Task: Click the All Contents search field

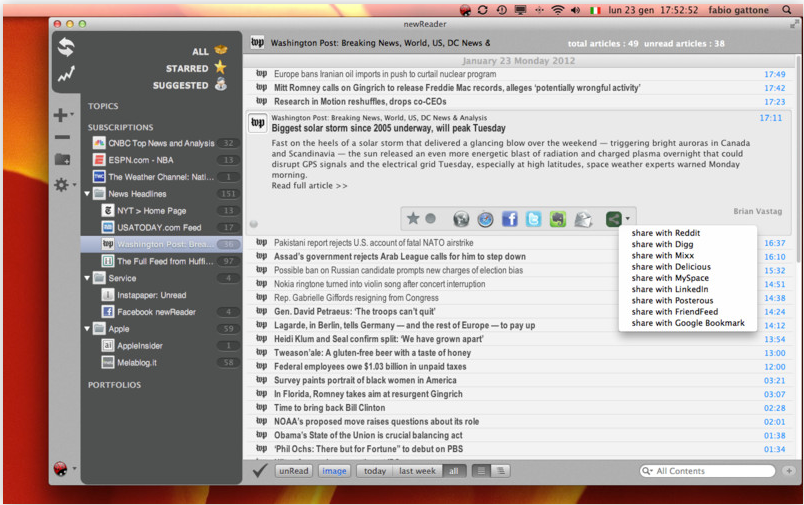Action: tap(707, 471)
